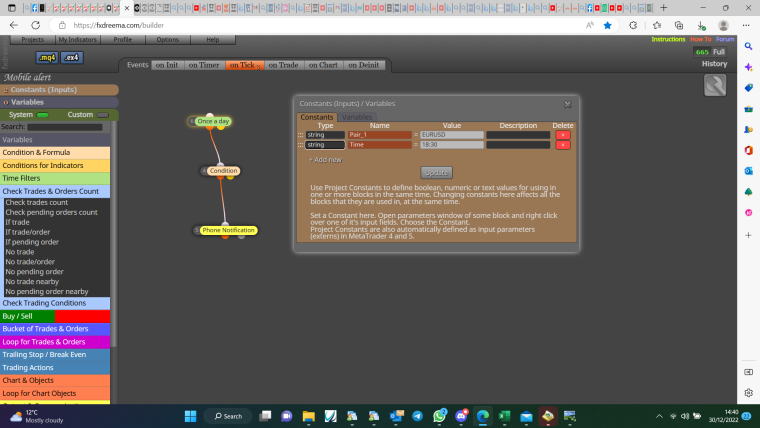
Task: Switch to the Variables tab in dialog
Action: (x=357, y=117)
